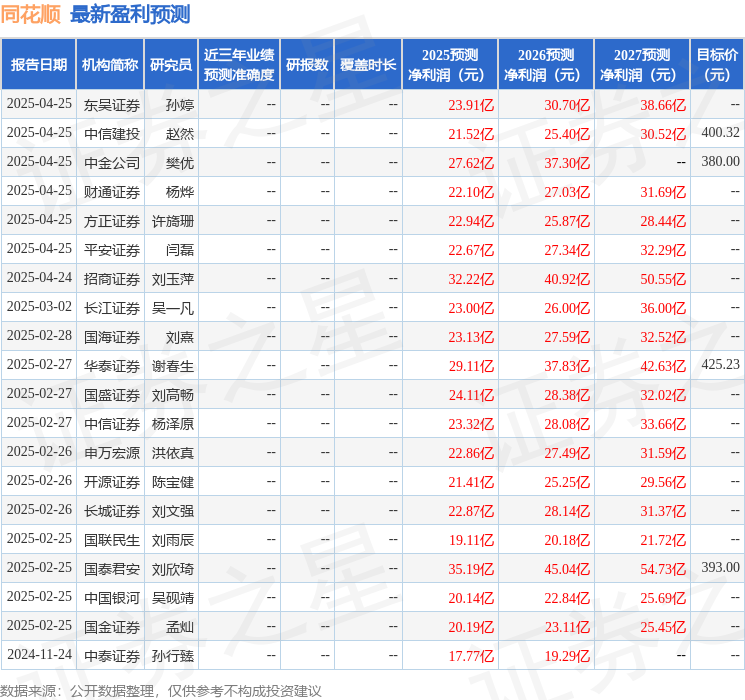Select analyst 吴一凡 cell

[x=172, y=308]
